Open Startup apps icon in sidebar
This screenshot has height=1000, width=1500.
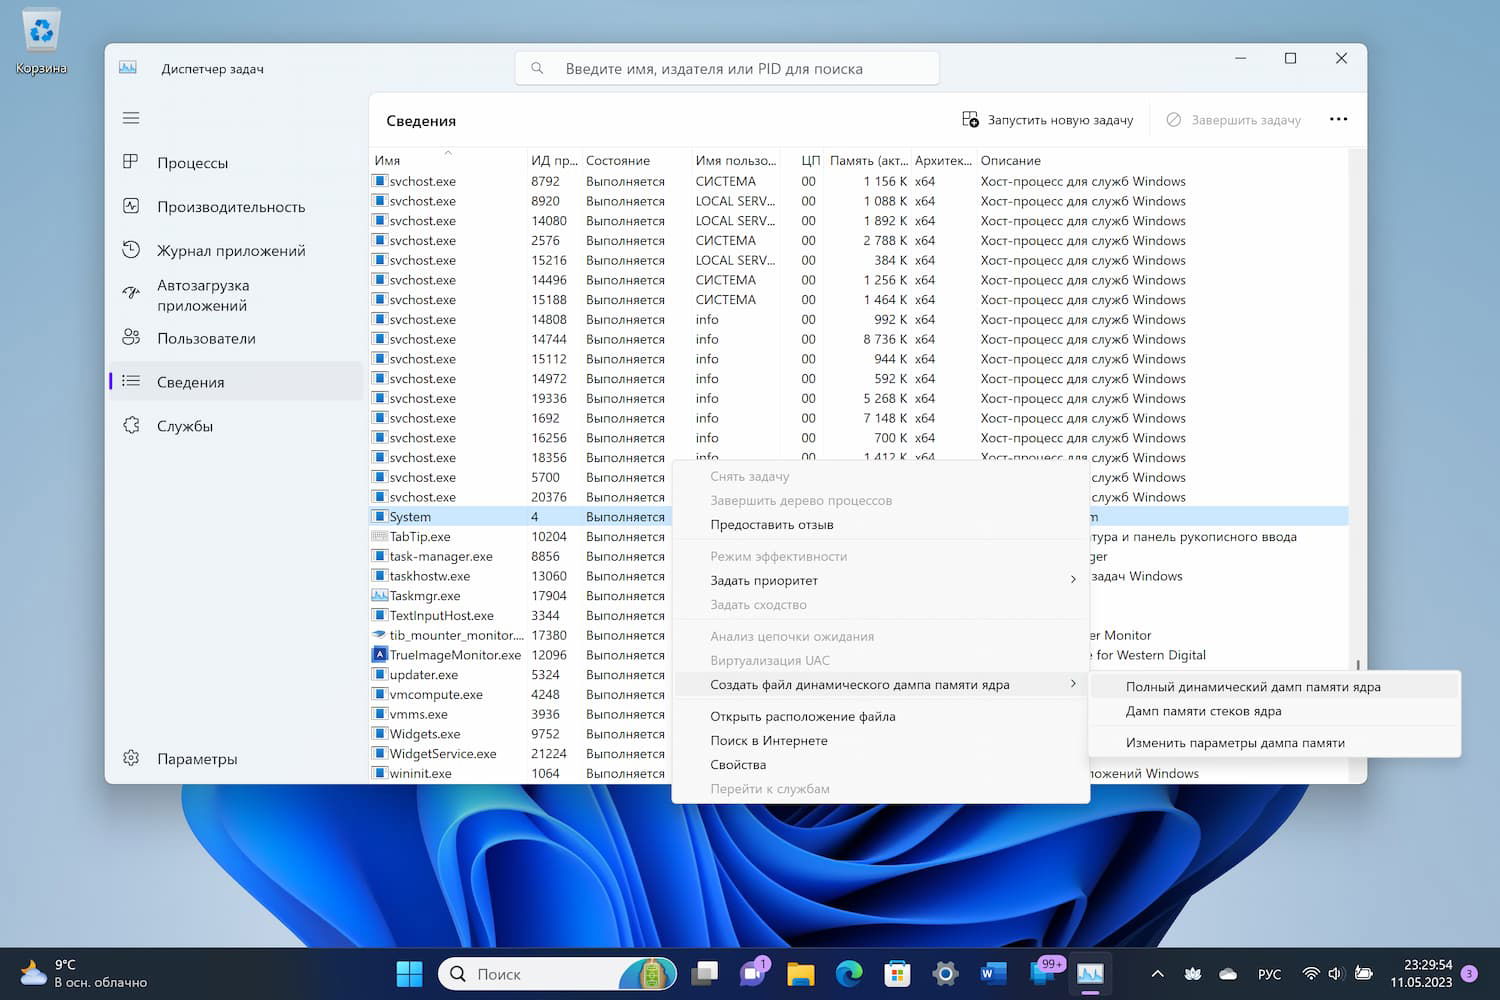[x=131, y=293]
